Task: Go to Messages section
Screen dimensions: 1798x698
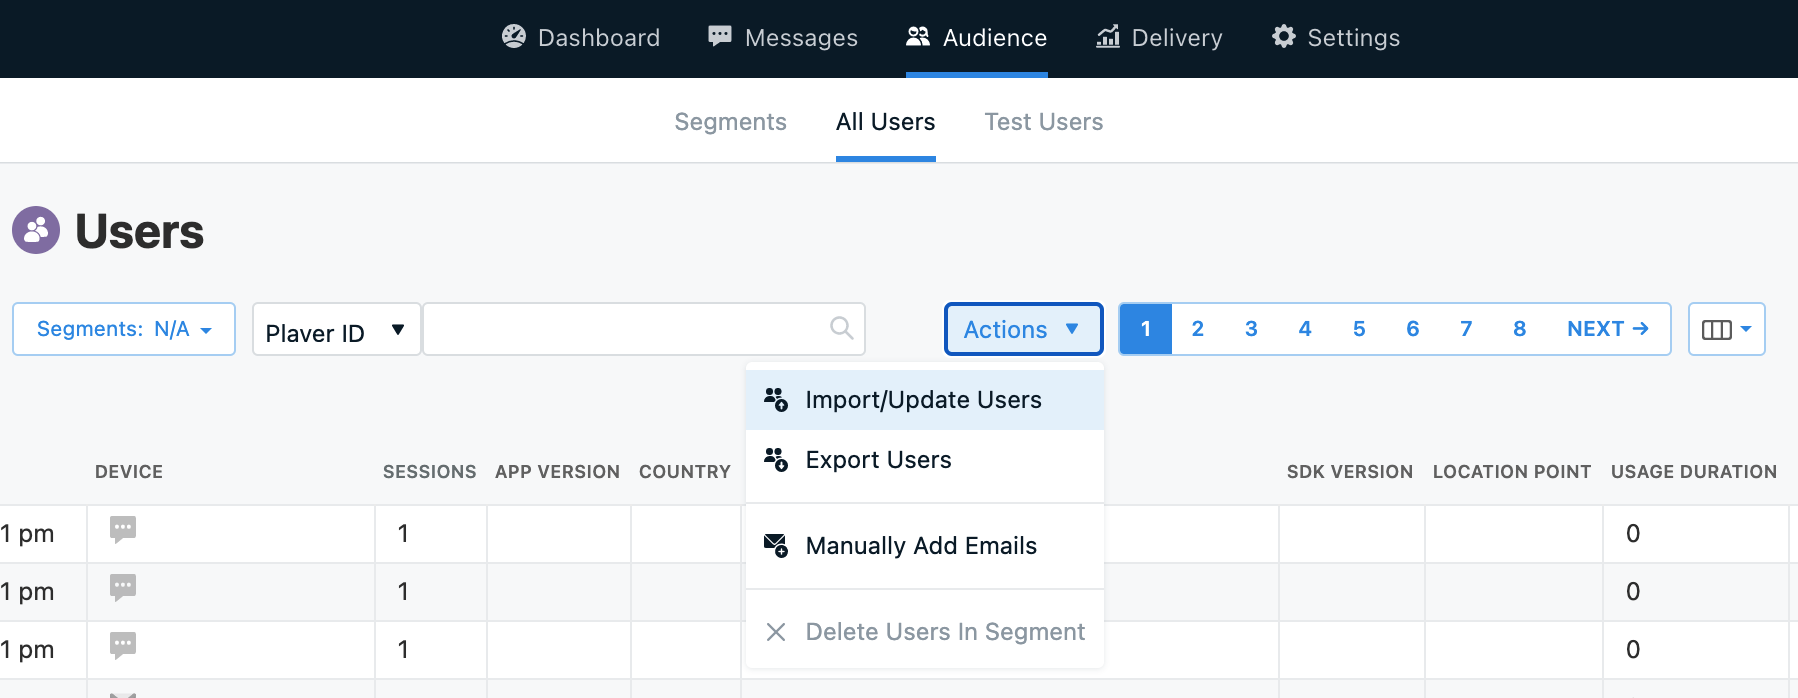Action: [x=782, y=38]
